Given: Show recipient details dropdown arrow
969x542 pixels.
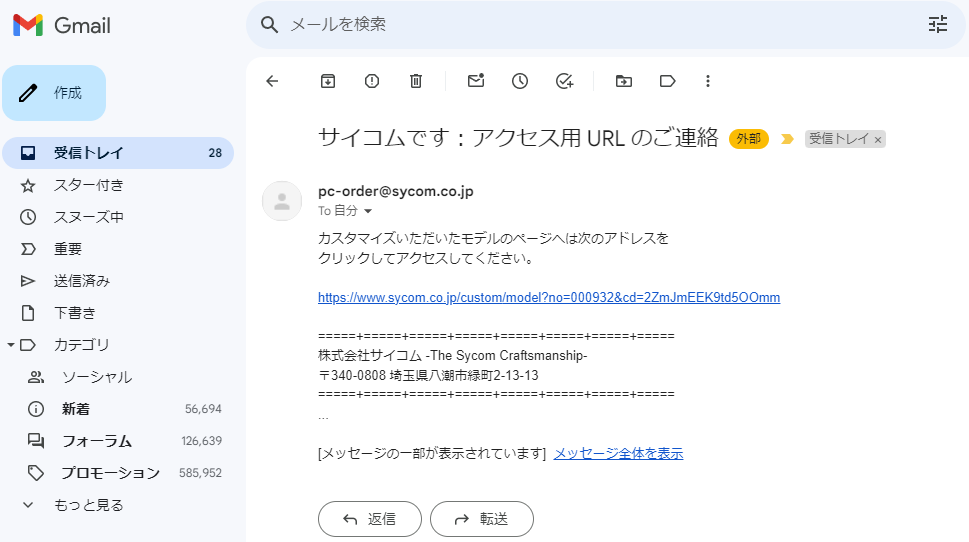Looking at the screenshot, I should [368, 211].
